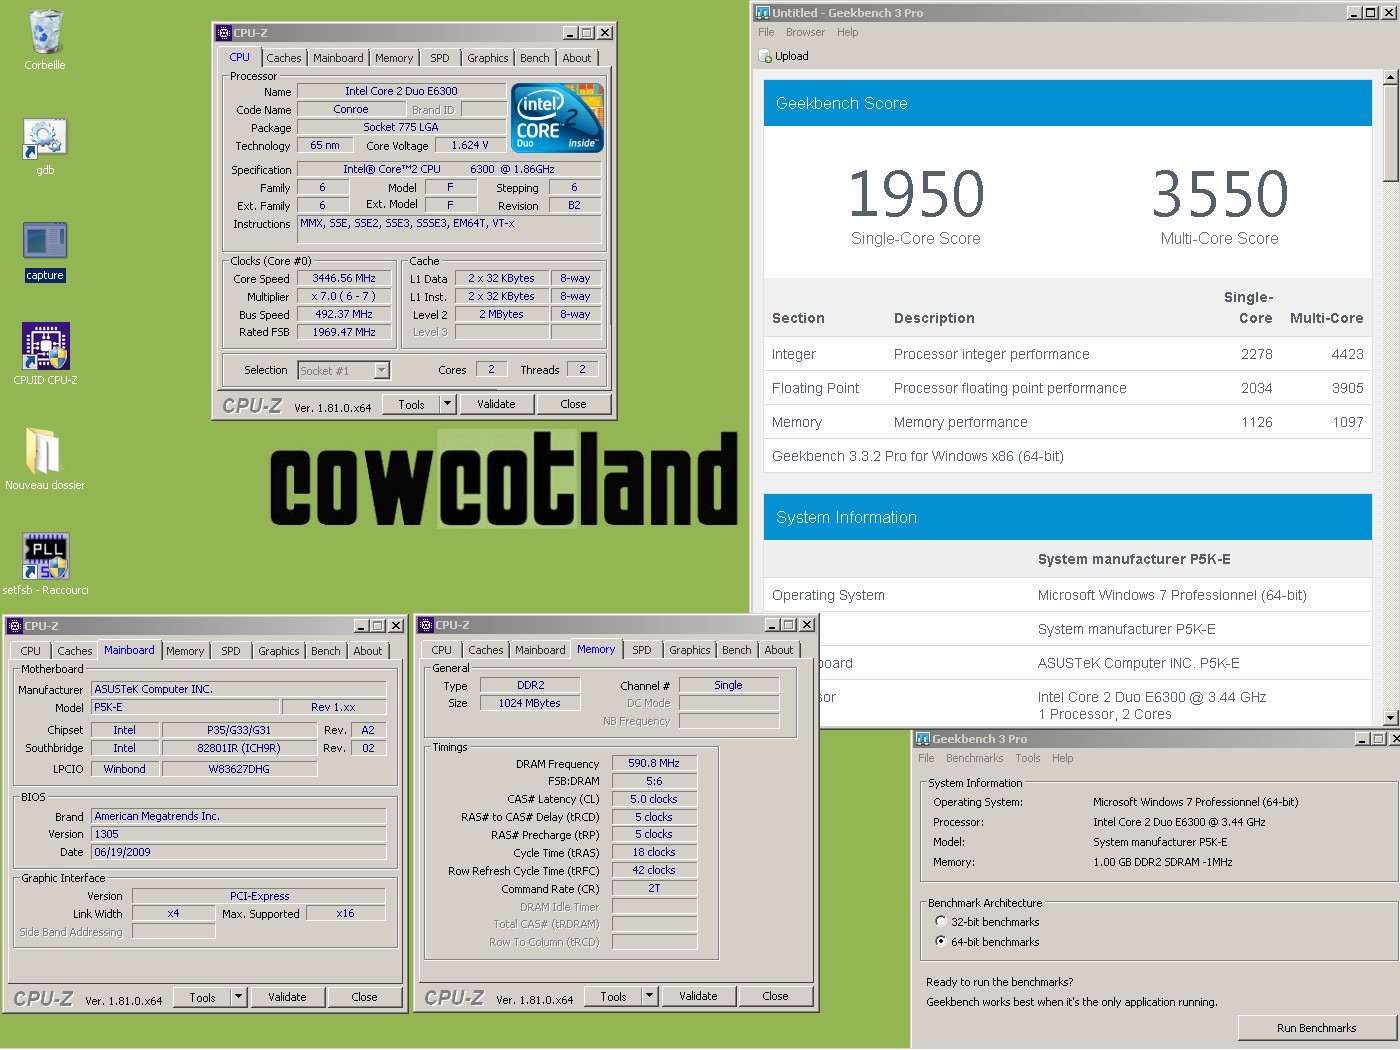
Task: Open Tools dropdown arrow in Mainboard window
Action: point(238,998)
